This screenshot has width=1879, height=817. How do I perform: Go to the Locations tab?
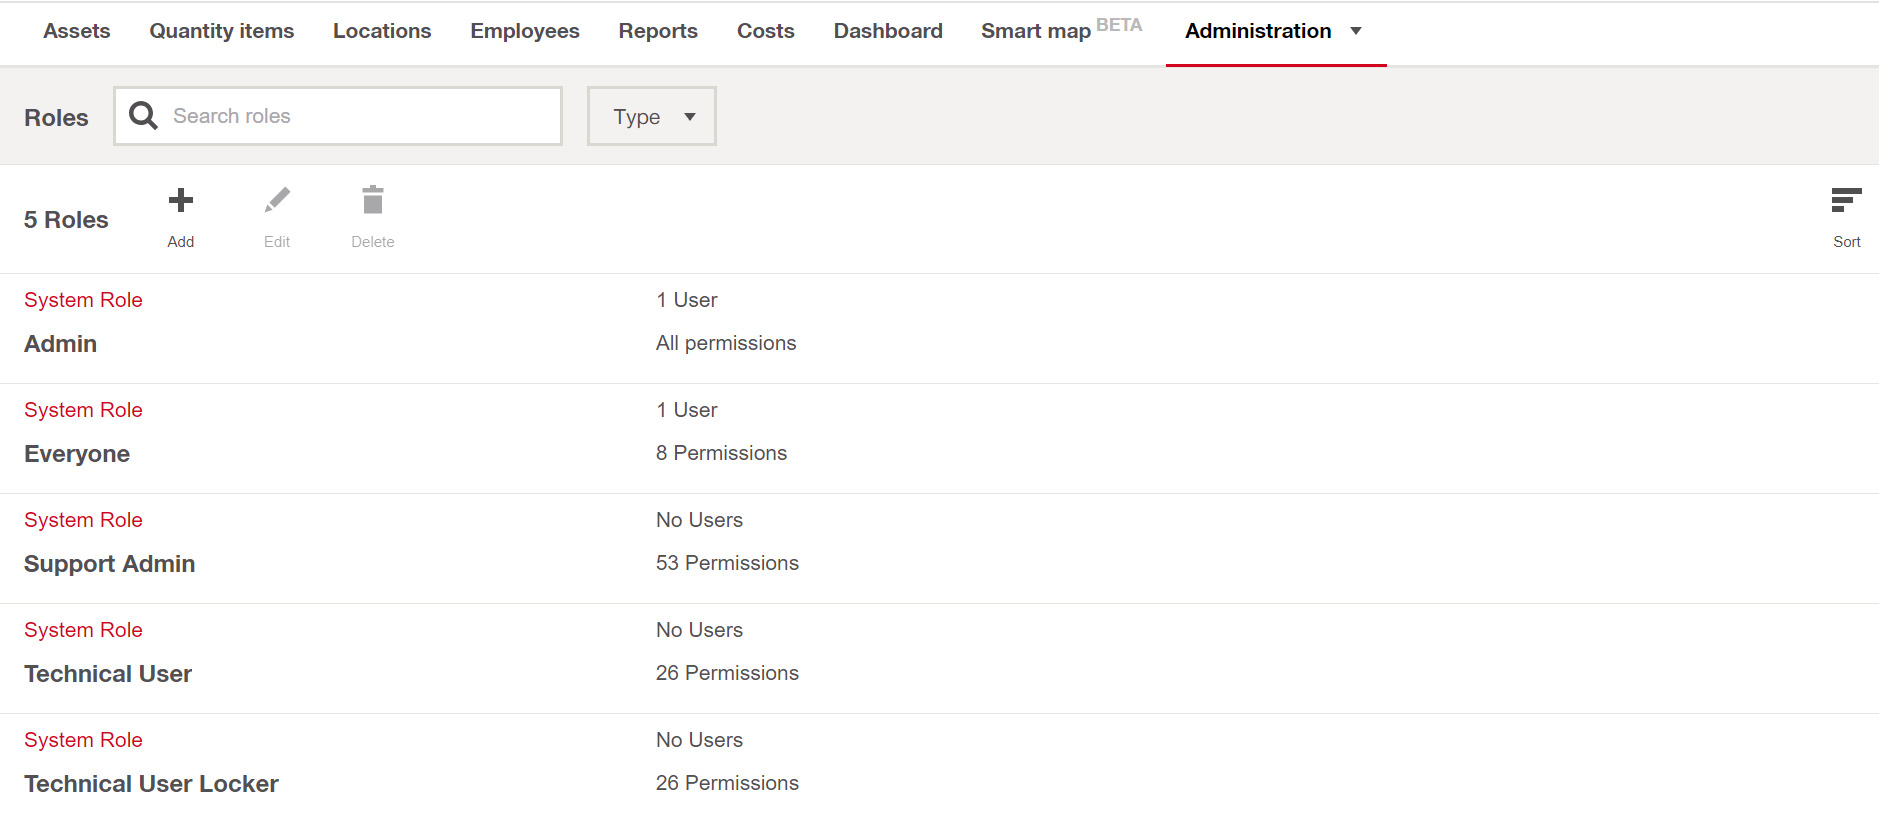tap(382, 31)
